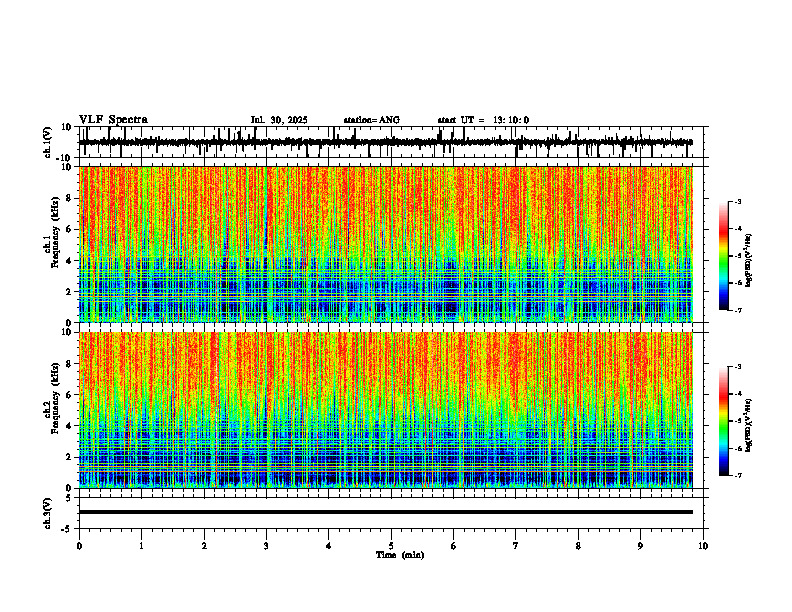Viewport: 792px width, 612px height.
Task: Click the log(PSD) unit label beside ch.1 color bar
Action: pyautogui.click(x=750, y=261)
